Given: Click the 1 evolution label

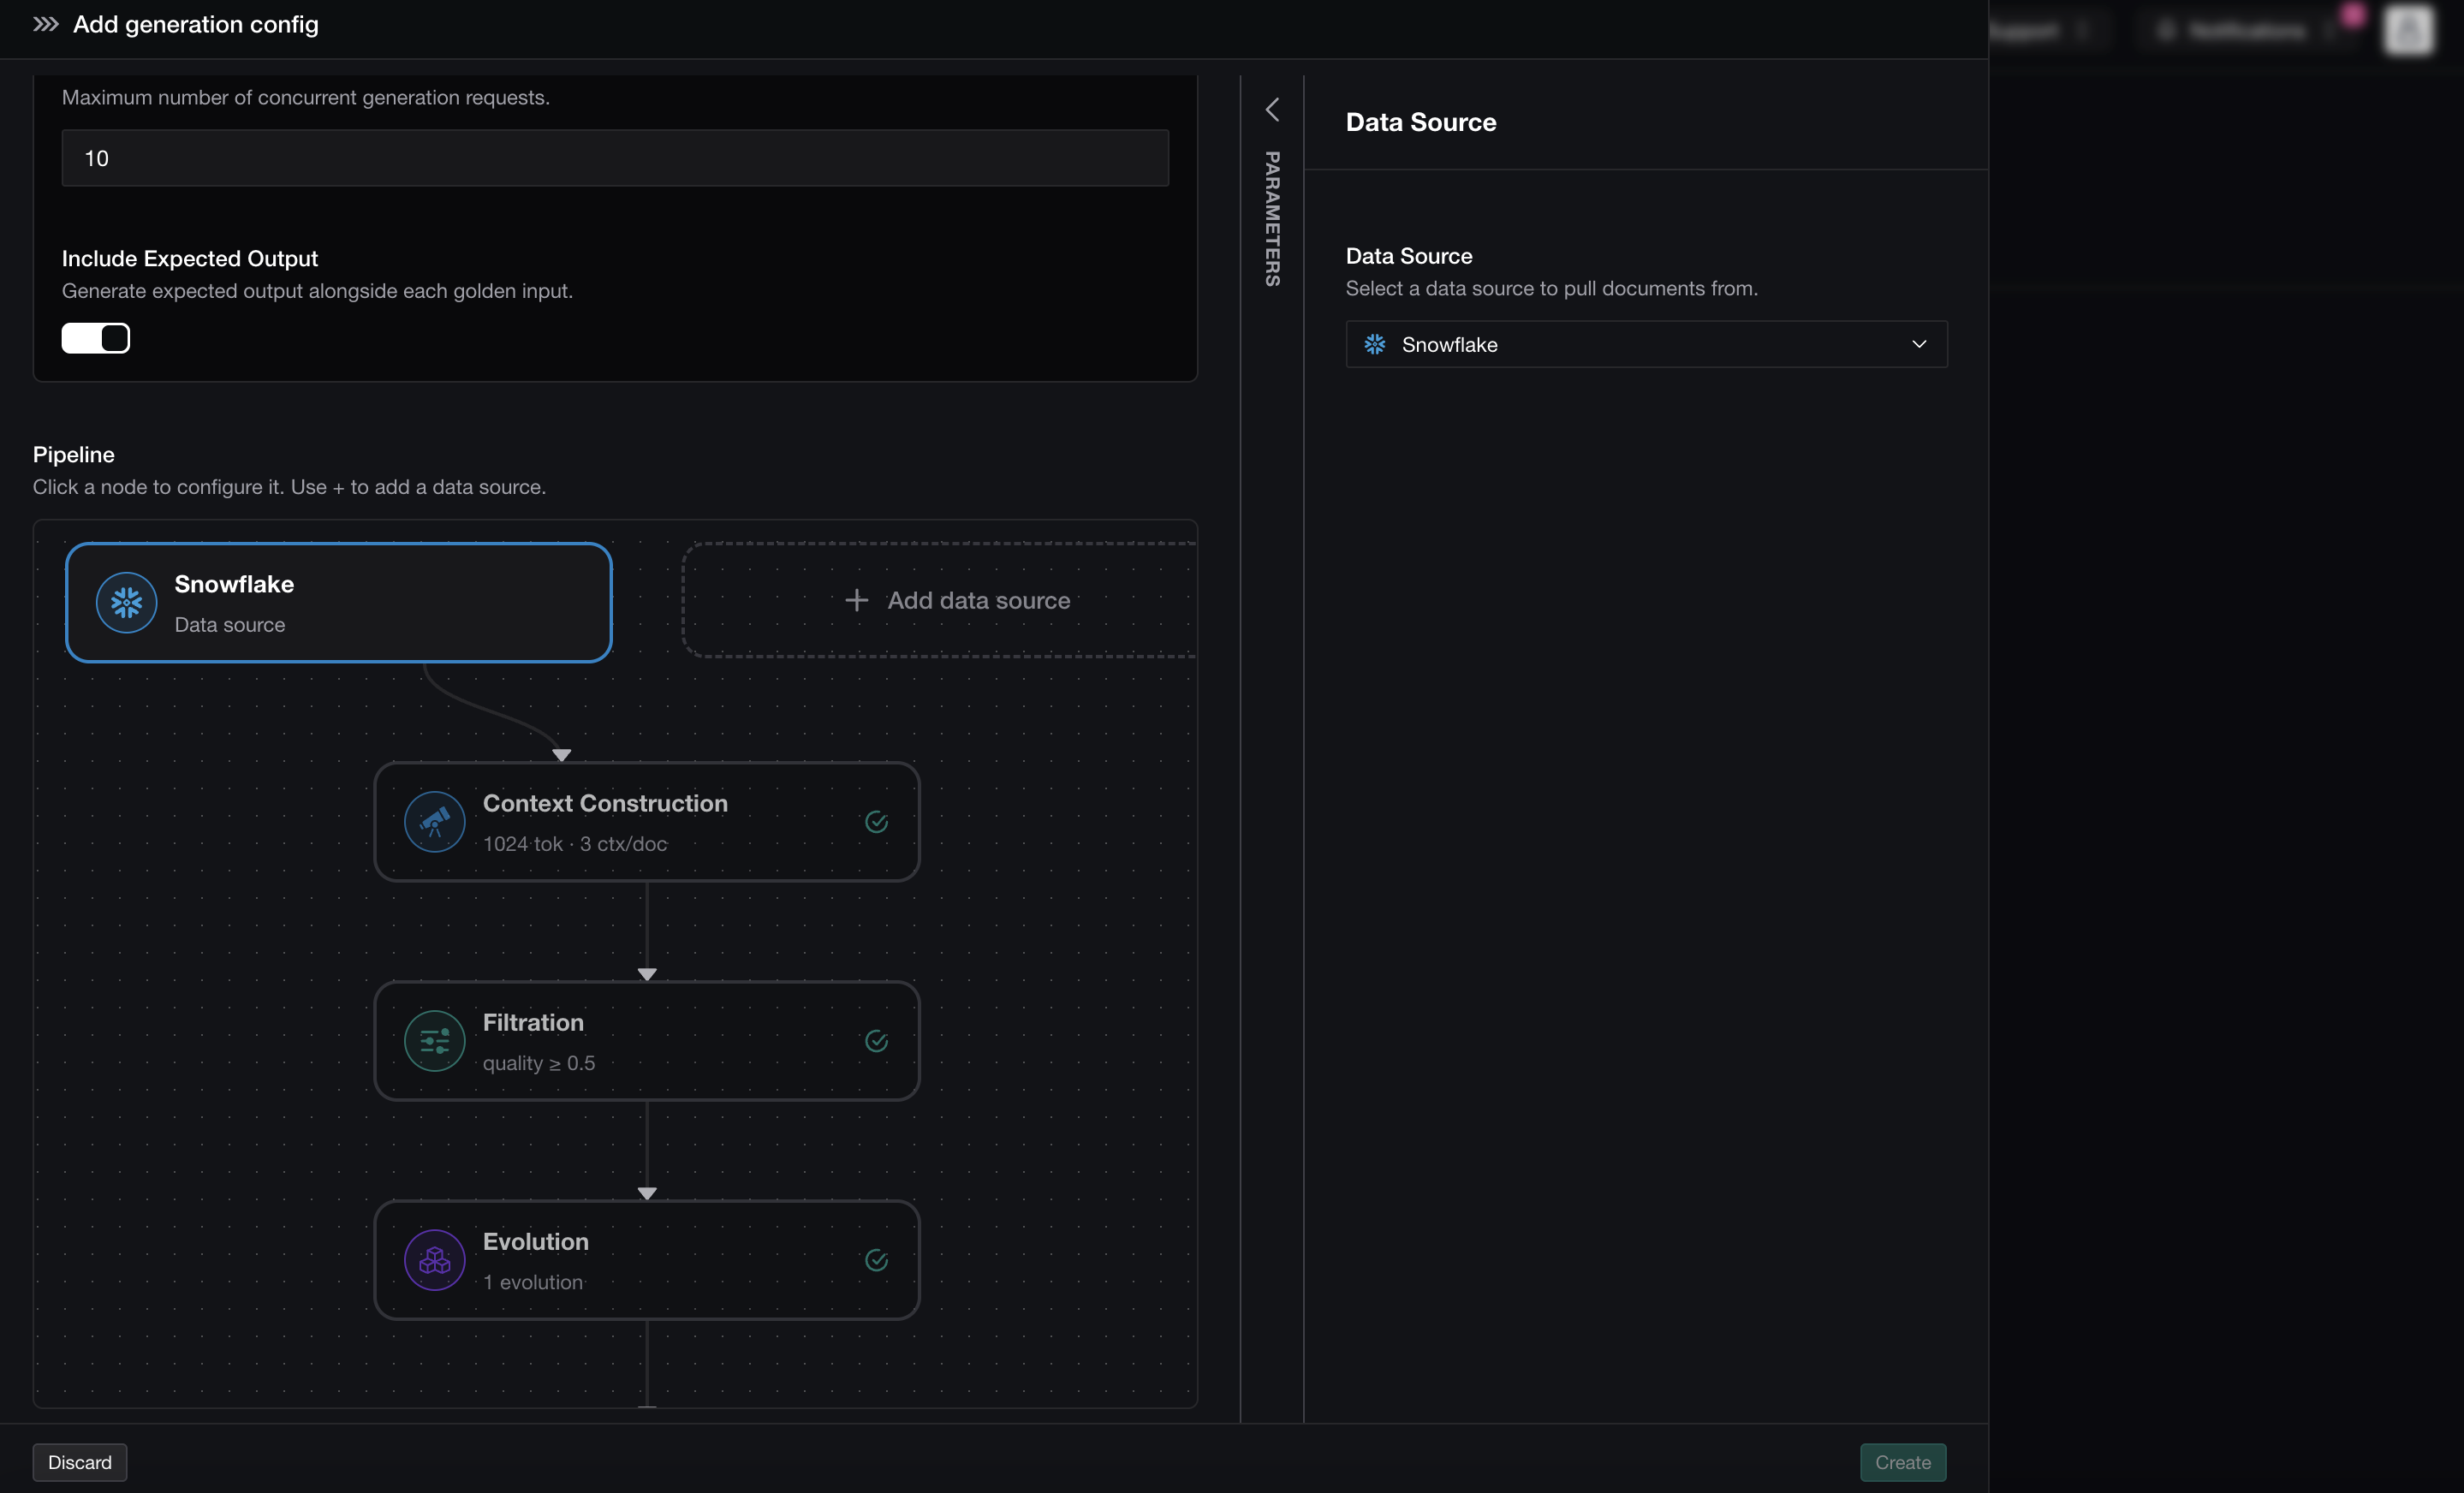Looking at the screenshot, I should (x=533, y=1282).
